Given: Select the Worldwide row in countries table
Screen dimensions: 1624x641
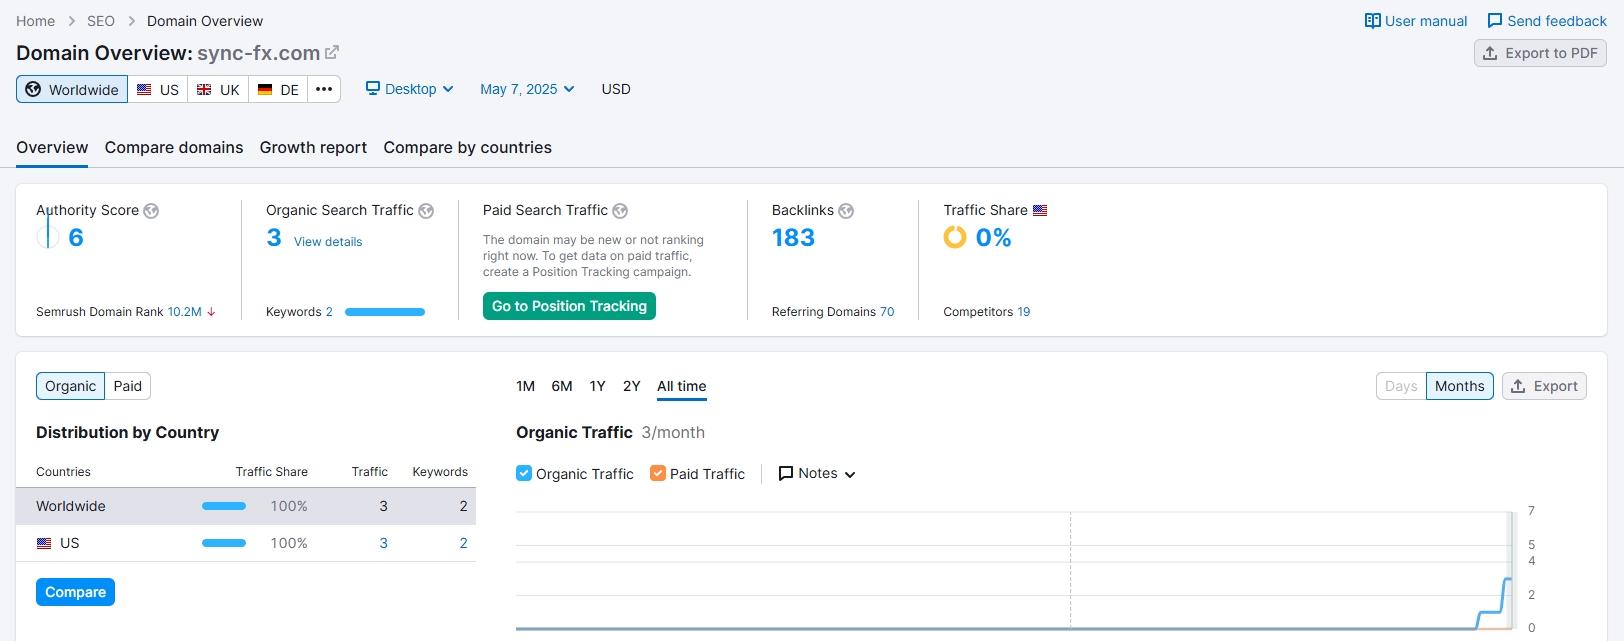Looking at the screenshot, I should coord(246,506).
